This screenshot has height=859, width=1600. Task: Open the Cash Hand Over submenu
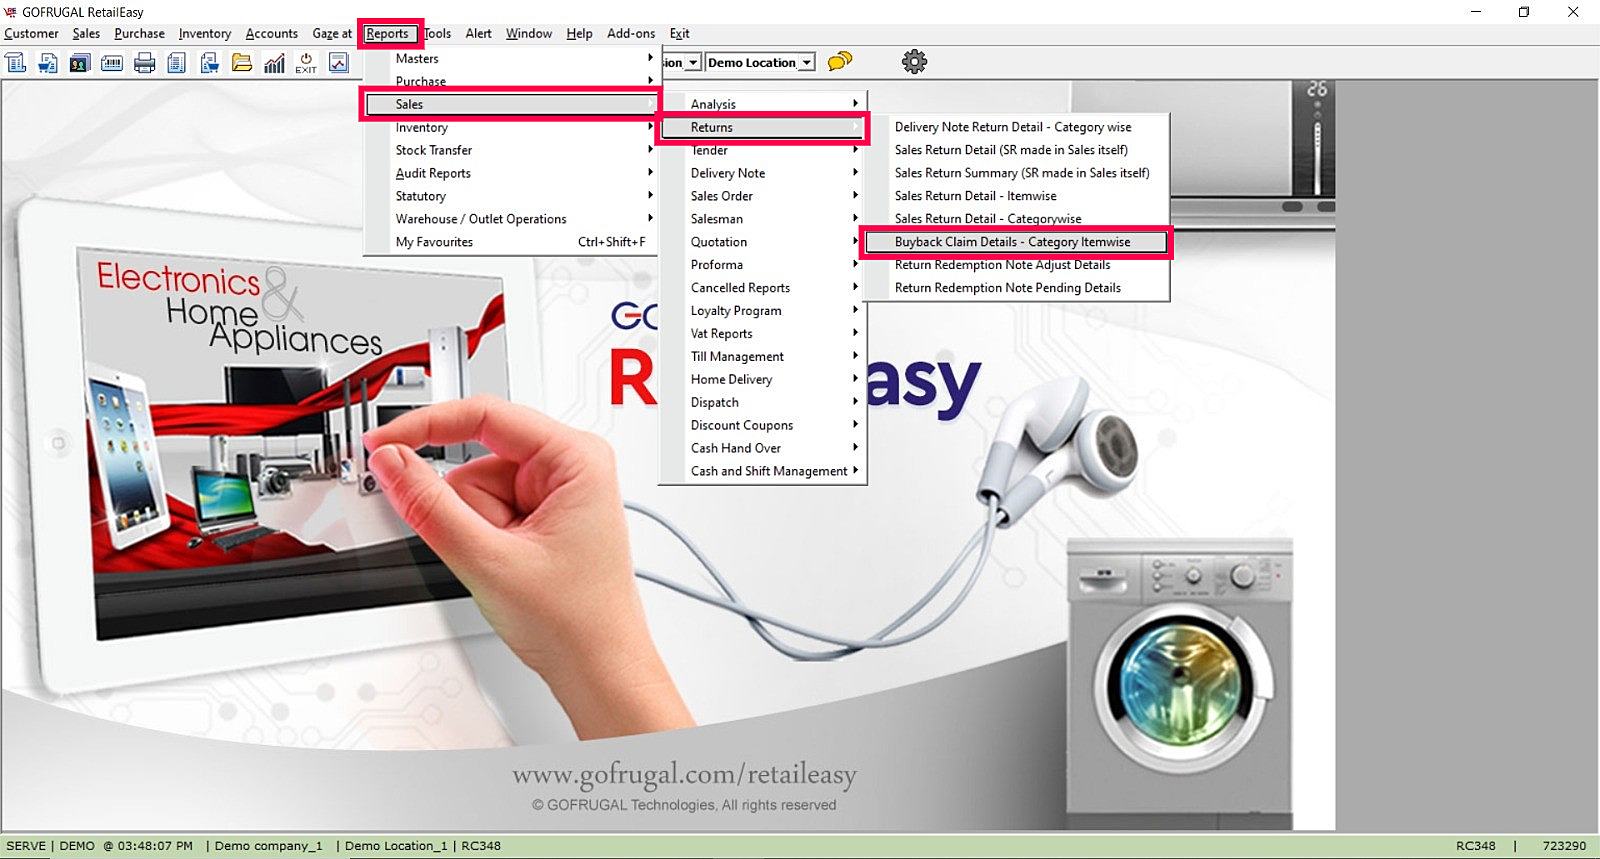(763, 449)
